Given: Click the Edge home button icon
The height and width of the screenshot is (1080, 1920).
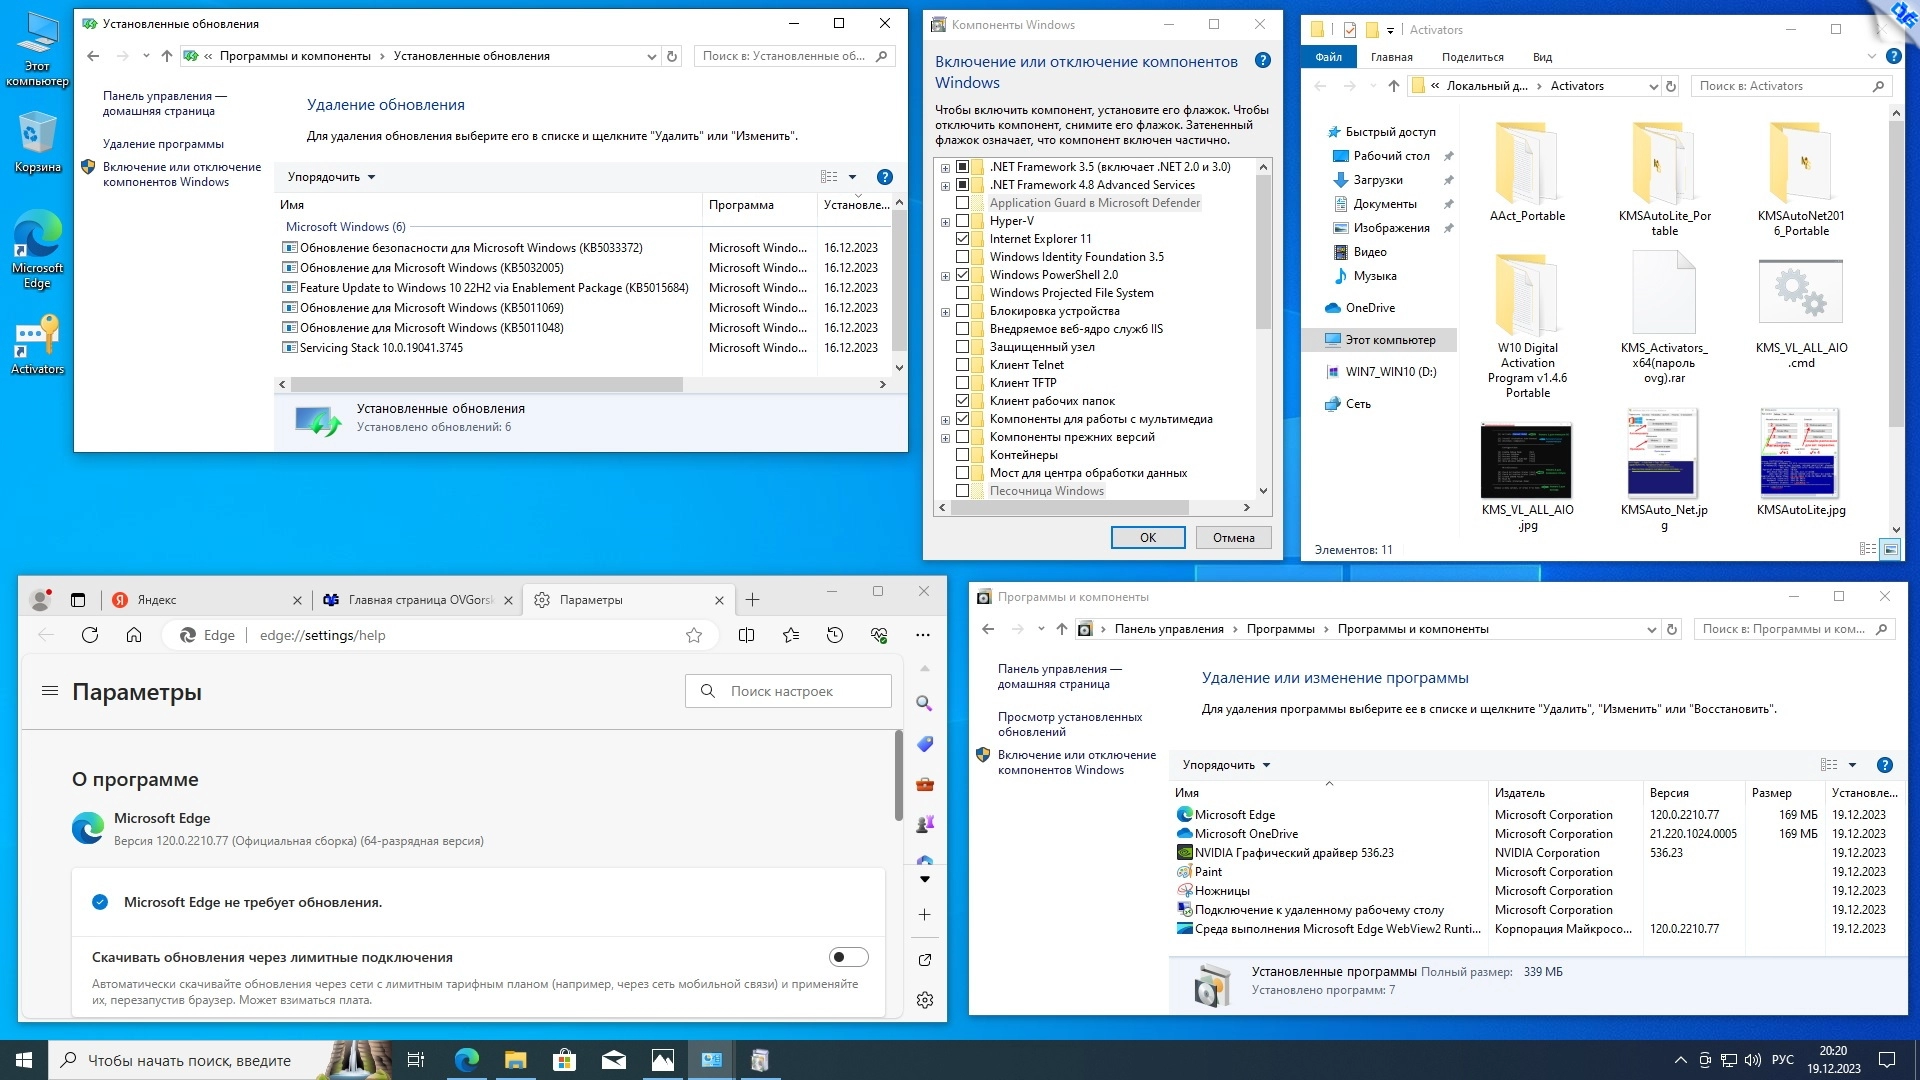Looking at the screenshot, I should tap(134, 635).
